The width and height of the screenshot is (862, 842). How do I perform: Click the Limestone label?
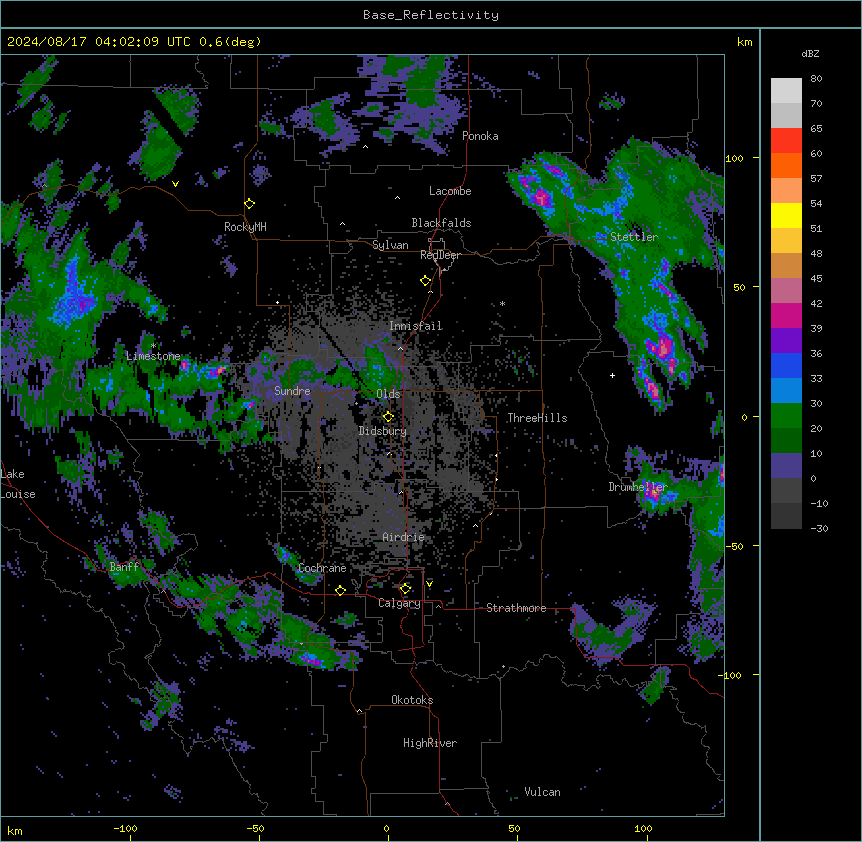pyautogui.click(x=153, y=356)
